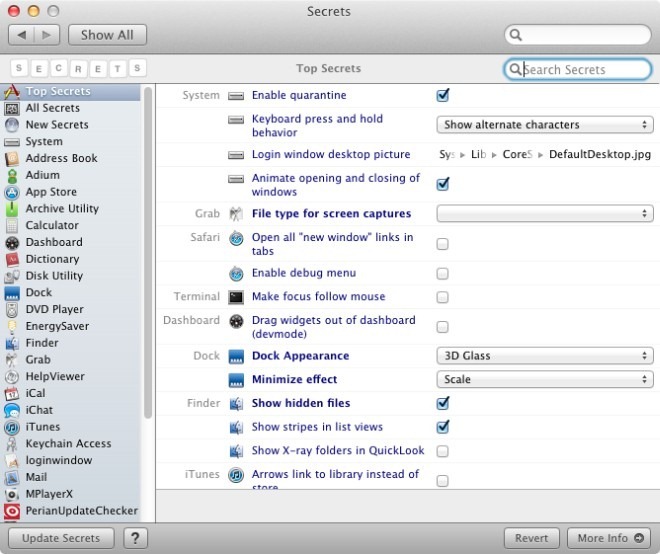Image resolution: width=660 pixels, height=554 pixels.
Task: Click the EnergySaver lightbulb icon
Action: (12, 327)
